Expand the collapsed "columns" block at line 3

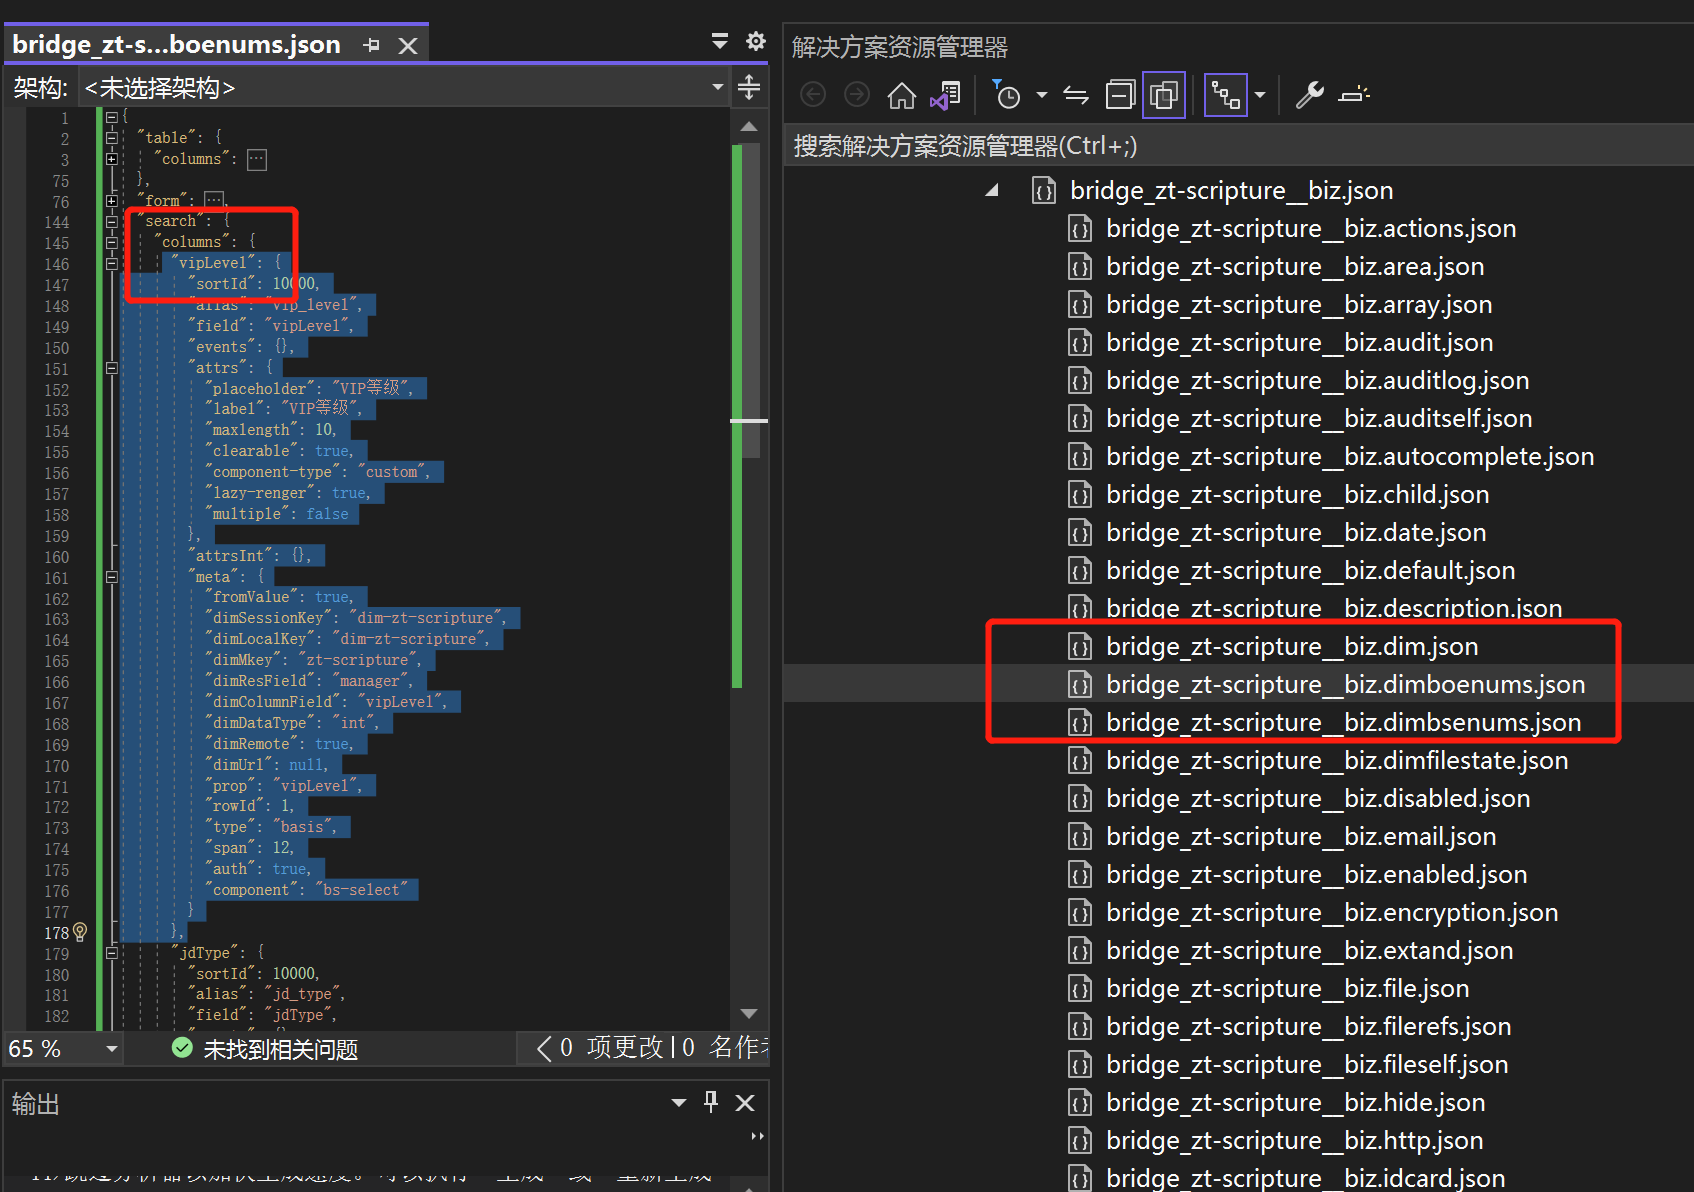pos(111,159)
